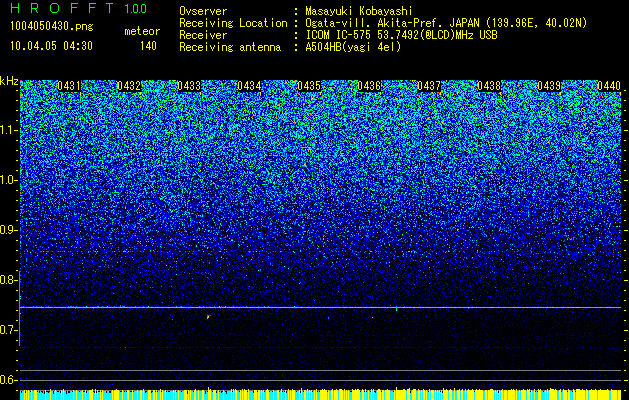Click the date stamp 10.04.05 04:30

51,46
